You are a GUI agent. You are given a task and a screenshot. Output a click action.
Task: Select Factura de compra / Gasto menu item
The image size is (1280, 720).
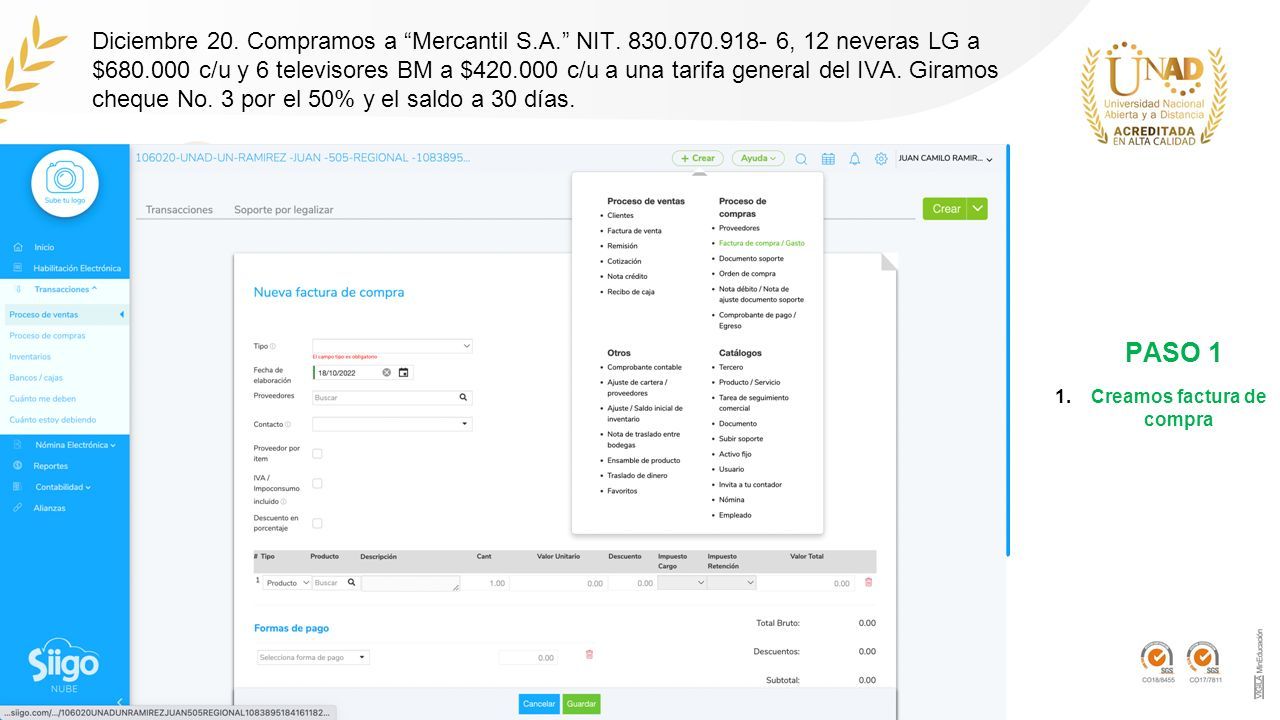click(761, 243)
